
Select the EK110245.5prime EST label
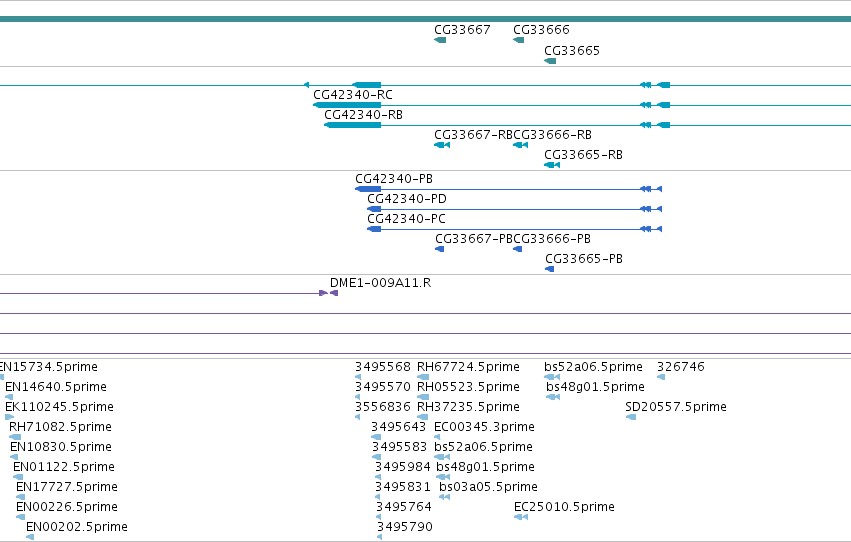click(x=59, y=407)
